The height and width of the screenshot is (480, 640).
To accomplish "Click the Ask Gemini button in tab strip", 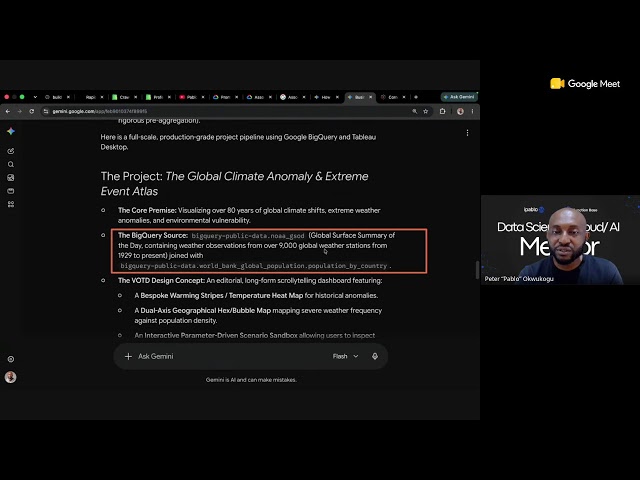I will (x=459, y=97).
